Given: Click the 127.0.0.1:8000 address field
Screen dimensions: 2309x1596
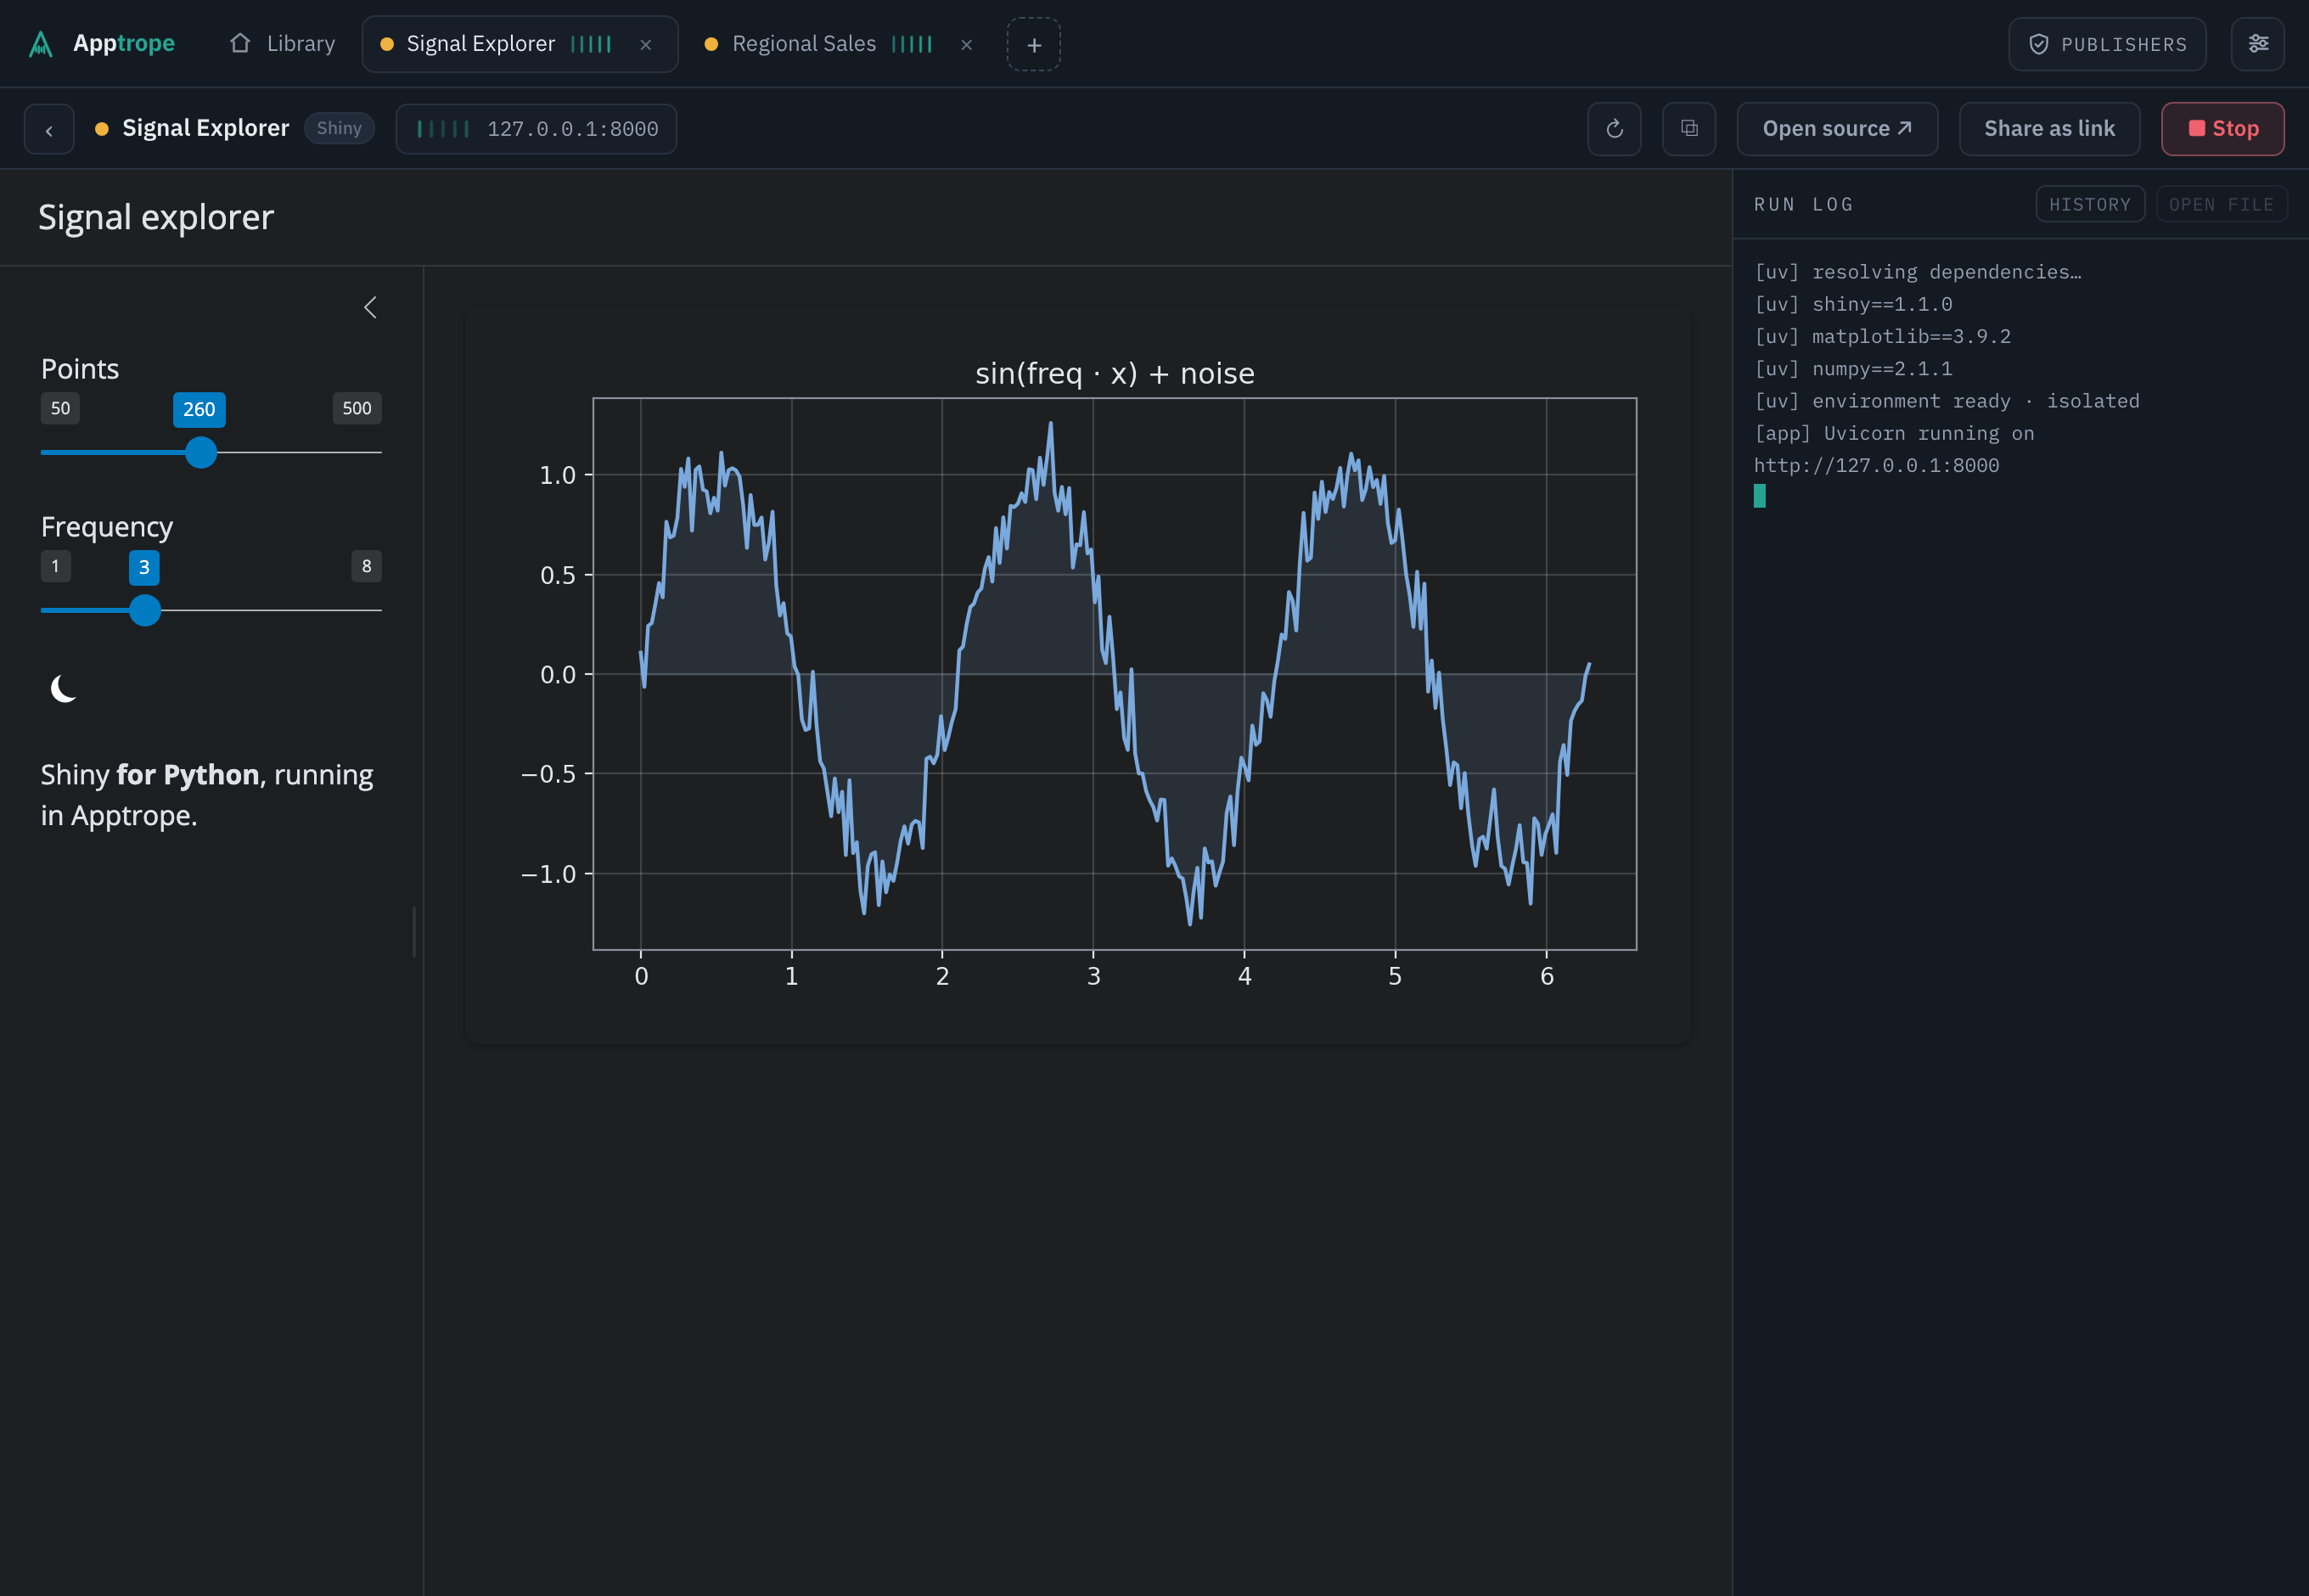Looking at the screenshot, I should 536,129.
